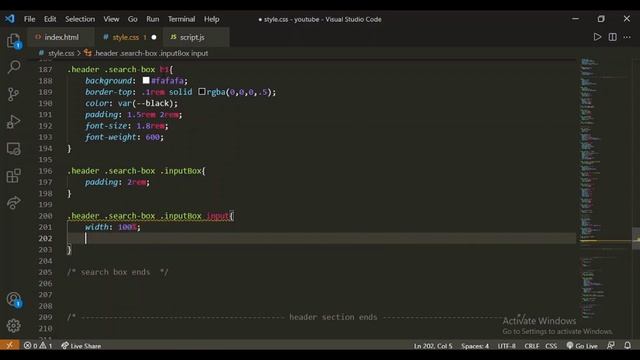The width and height of the screenshot is (640, 360).
Task: Switch to the style.css tab
Action: pyautogui.click(x=129, y=37)
